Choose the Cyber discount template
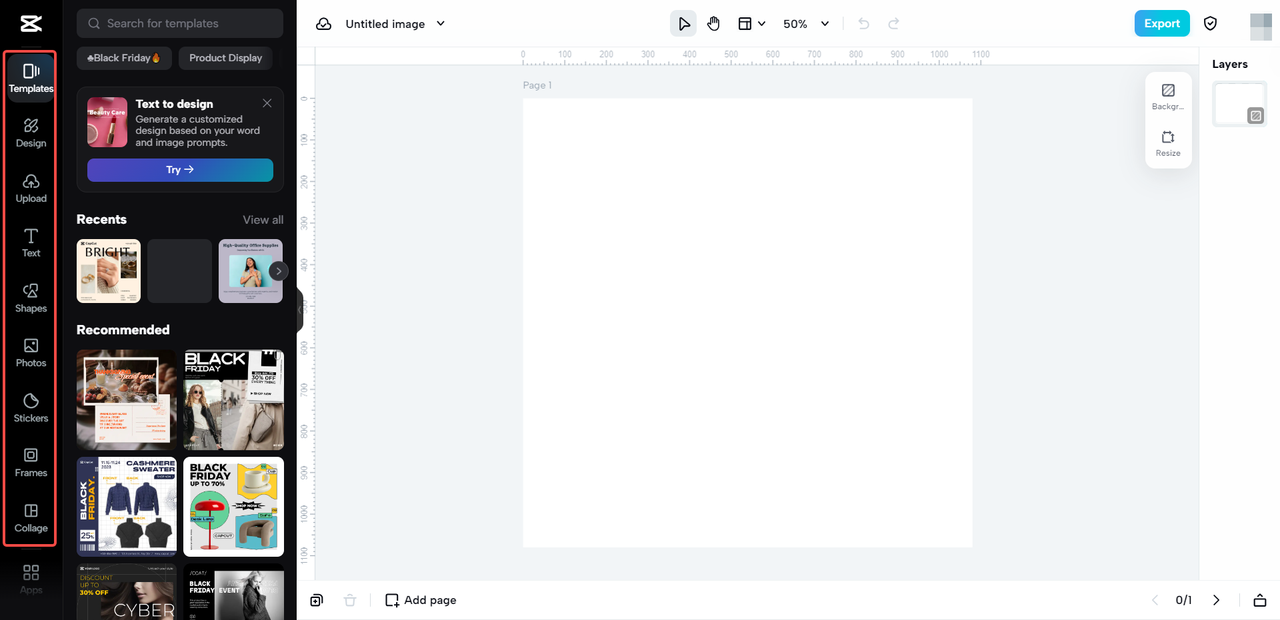This screenshot has height=620, width=1280. click(x=127, y=592)
